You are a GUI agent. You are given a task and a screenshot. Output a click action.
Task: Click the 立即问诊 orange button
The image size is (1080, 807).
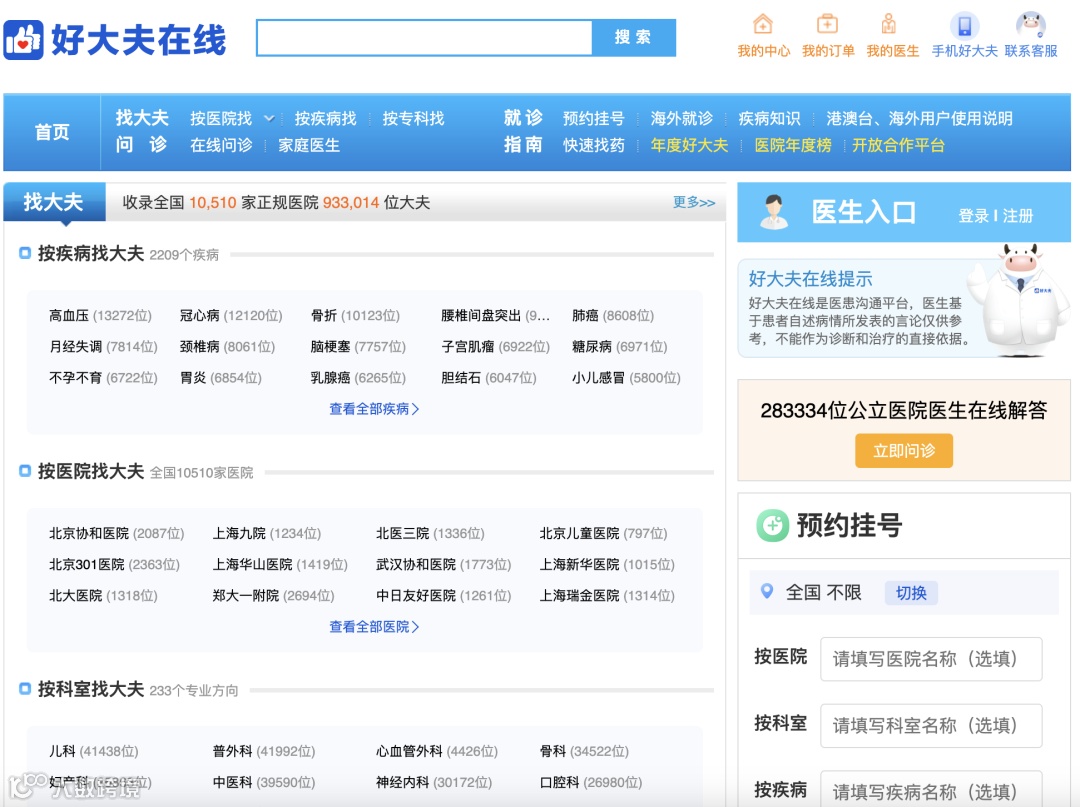click(904, 451)
